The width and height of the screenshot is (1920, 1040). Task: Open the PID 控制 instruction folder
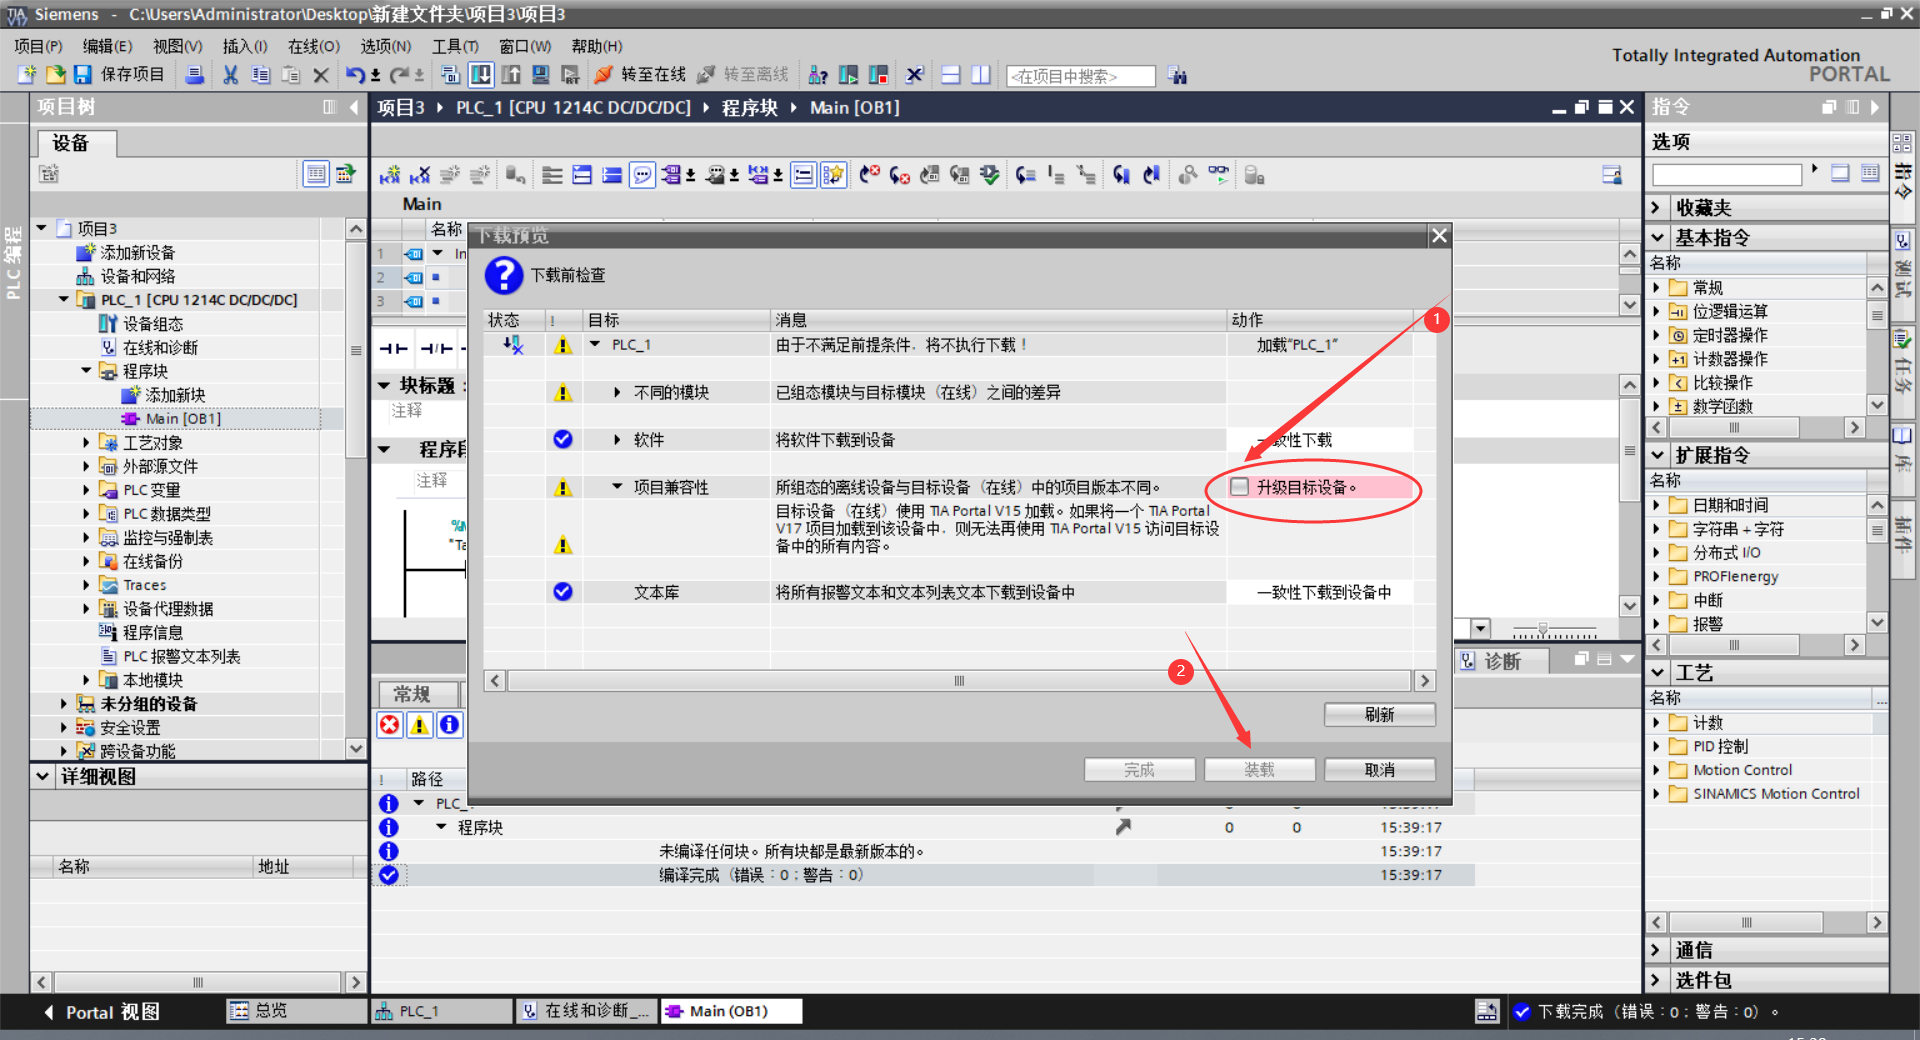point(1720,747)
